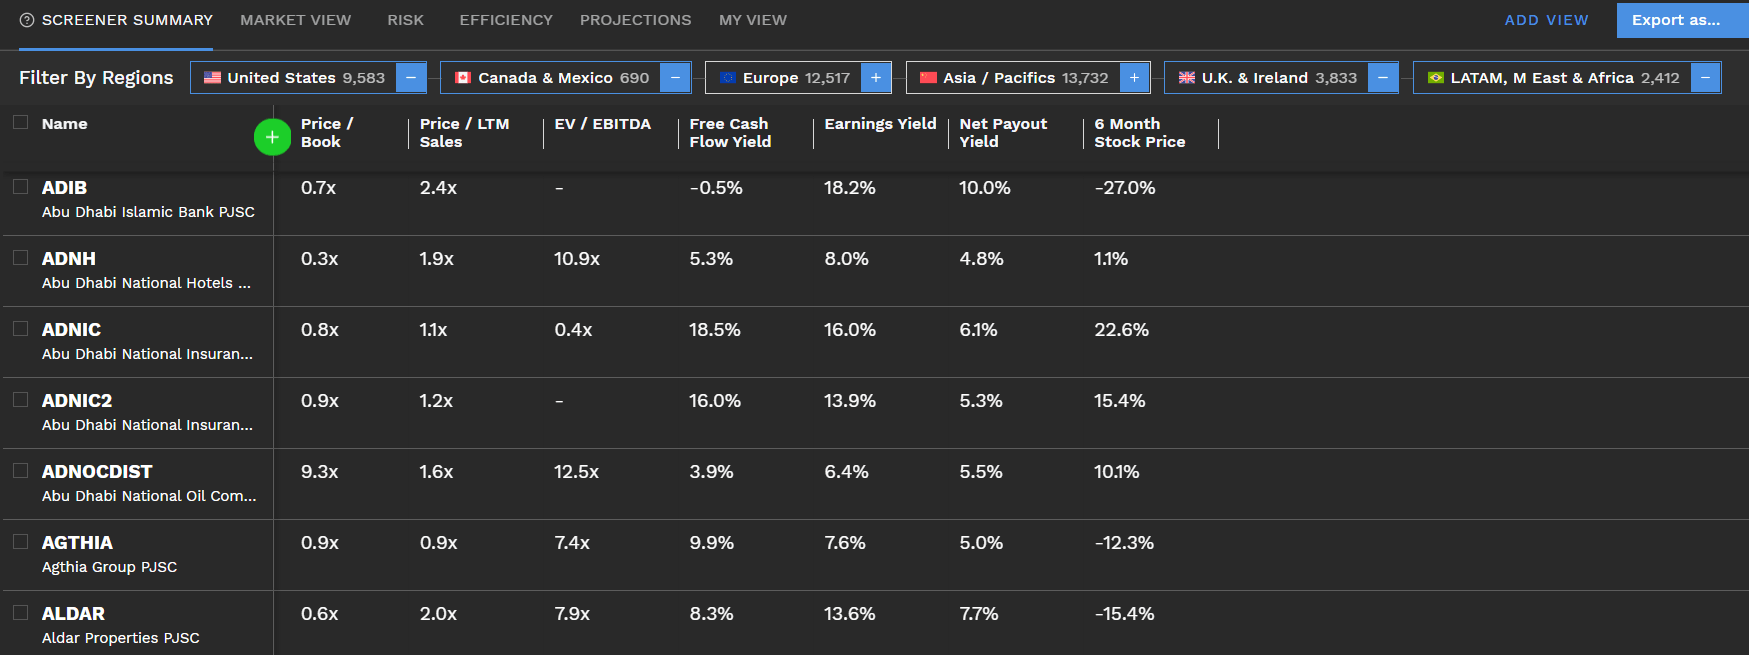Click ADNIC2's 16.0% free cash flow yield
Image resolution: width=1749 pixels, height=655 pixels.
coord(715,401)
